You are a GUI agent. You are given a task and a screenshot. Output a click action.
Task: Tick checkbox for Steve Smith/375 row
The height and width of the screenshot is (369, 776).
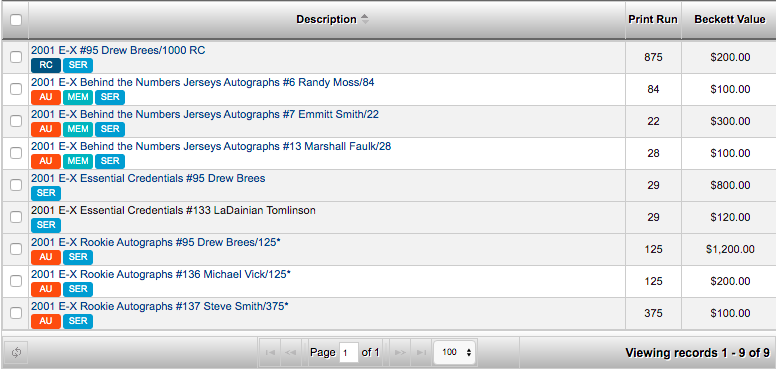pyautogui.click(x=16, y=313)
